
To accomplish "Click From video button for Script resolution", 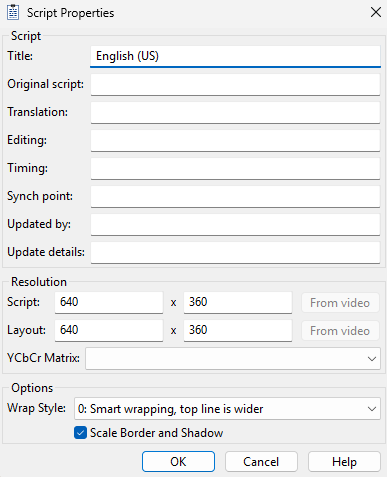I will [340, 303].
